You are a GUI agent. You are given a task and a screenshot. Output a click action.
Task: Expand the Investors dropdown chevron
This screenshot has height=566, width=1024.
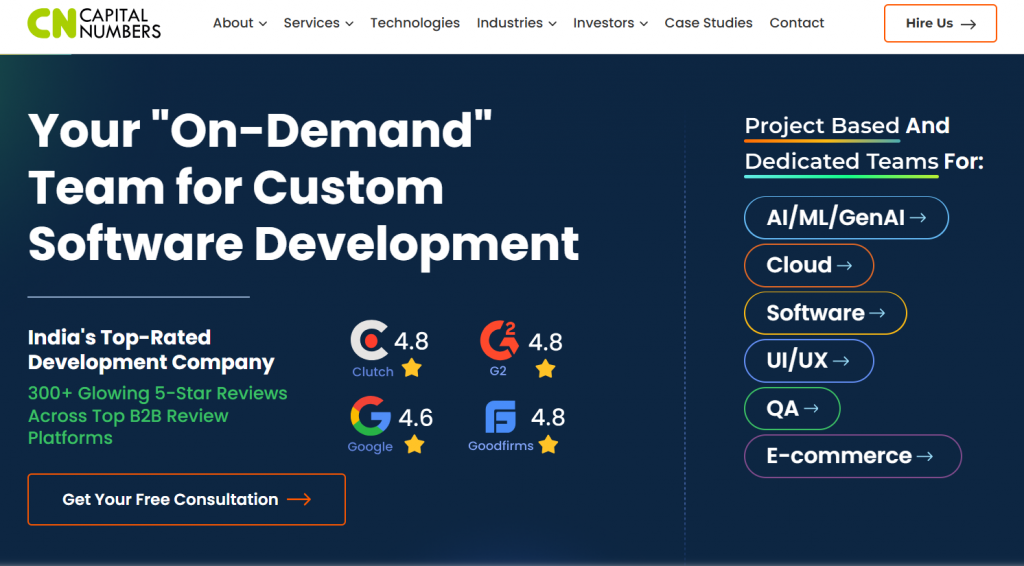(644, 24)
